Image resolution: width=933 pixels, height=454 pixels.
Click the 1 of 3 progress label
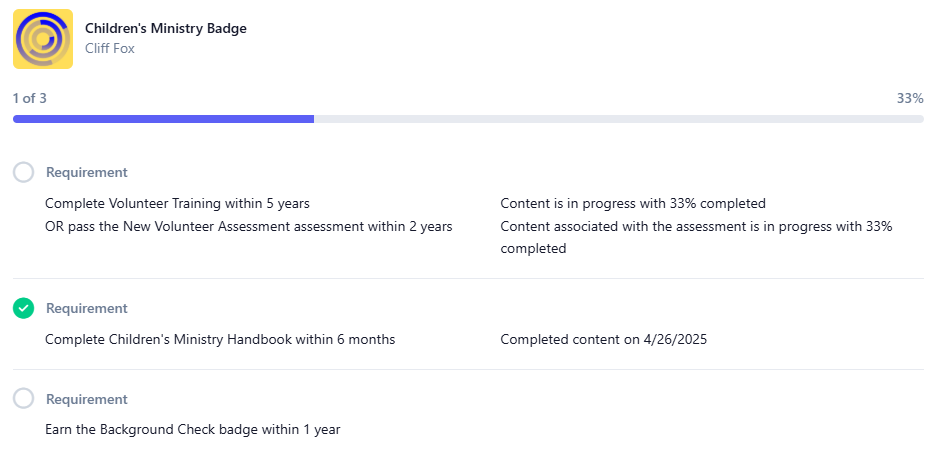(x=30, y=98)
